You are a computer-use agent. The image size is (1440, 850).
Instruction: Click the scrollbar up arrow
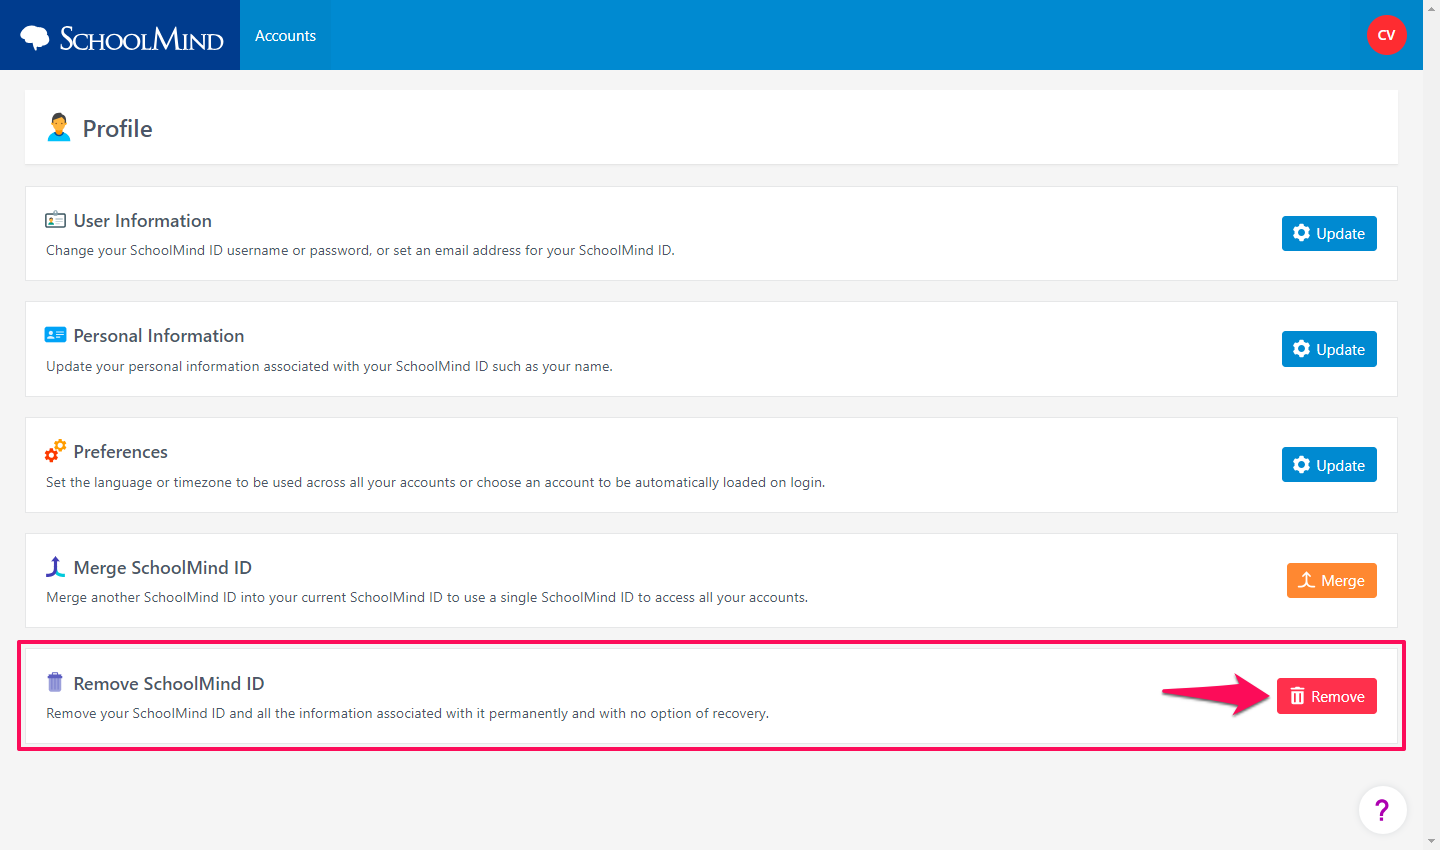point(1432,6)
